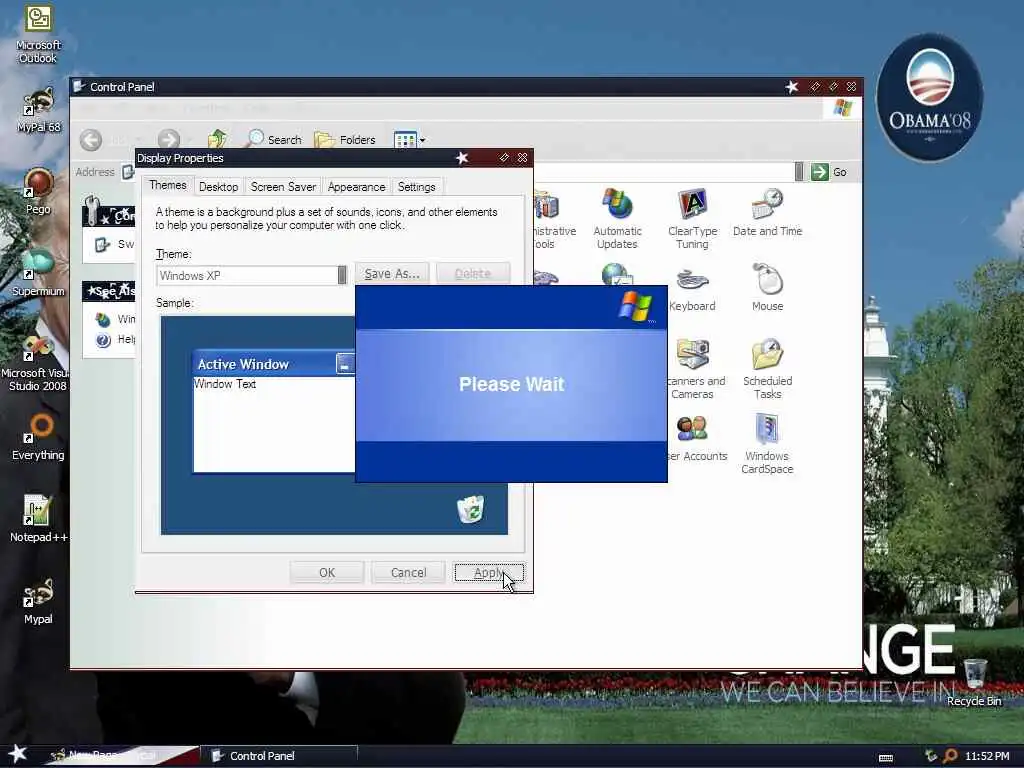This screenshot has height=768, width=1024.
Task: Click the Start star button on taskbar
Action: pos(18,754)
